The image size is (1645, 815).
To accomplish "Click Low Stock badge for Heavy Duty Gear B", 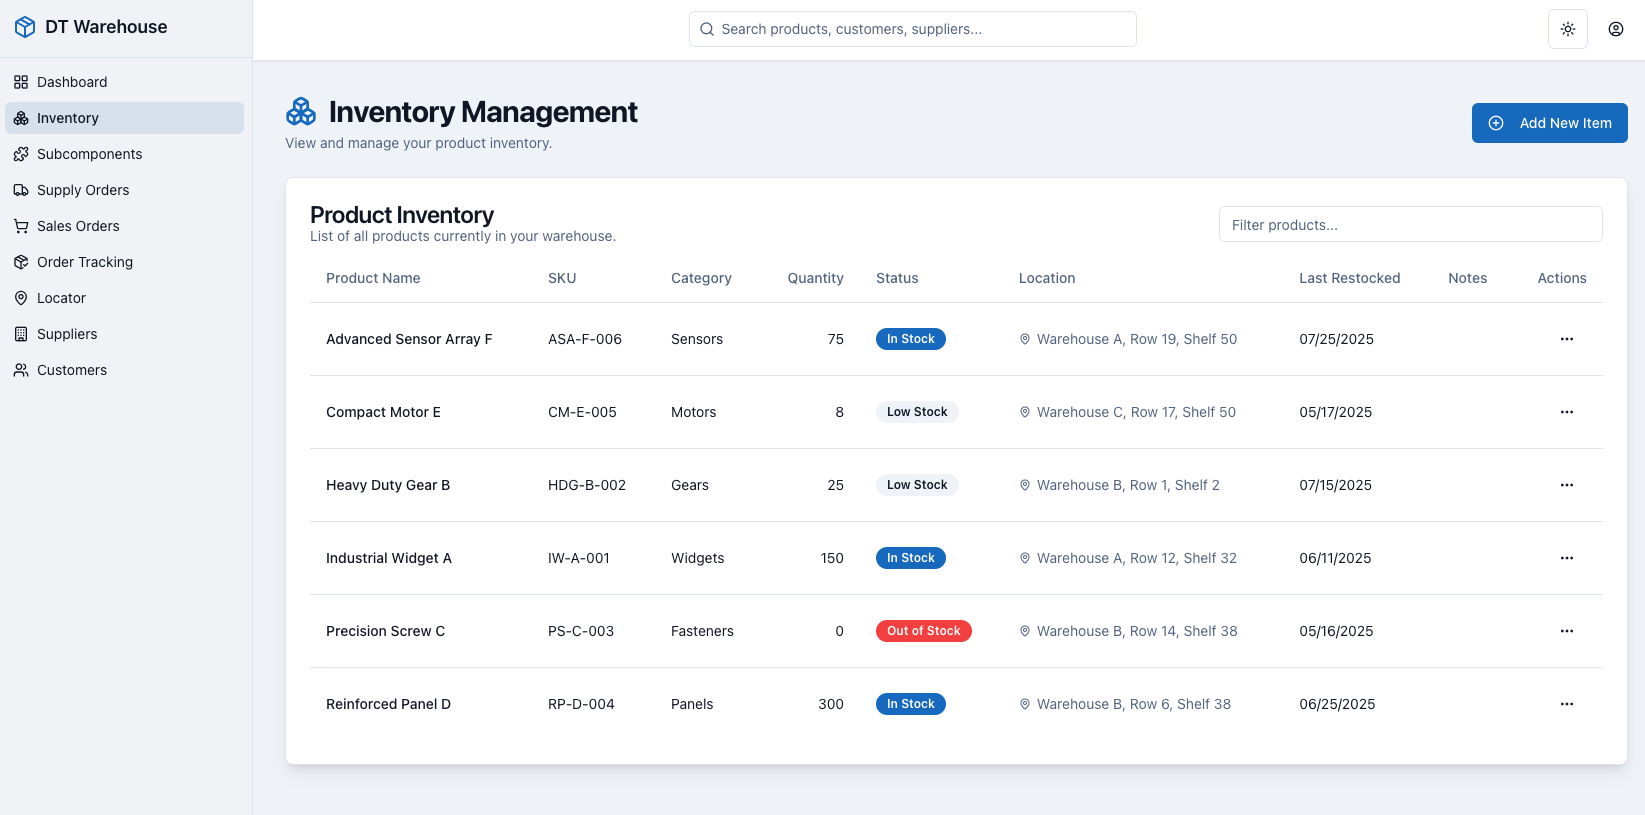I will pos(917,485).
